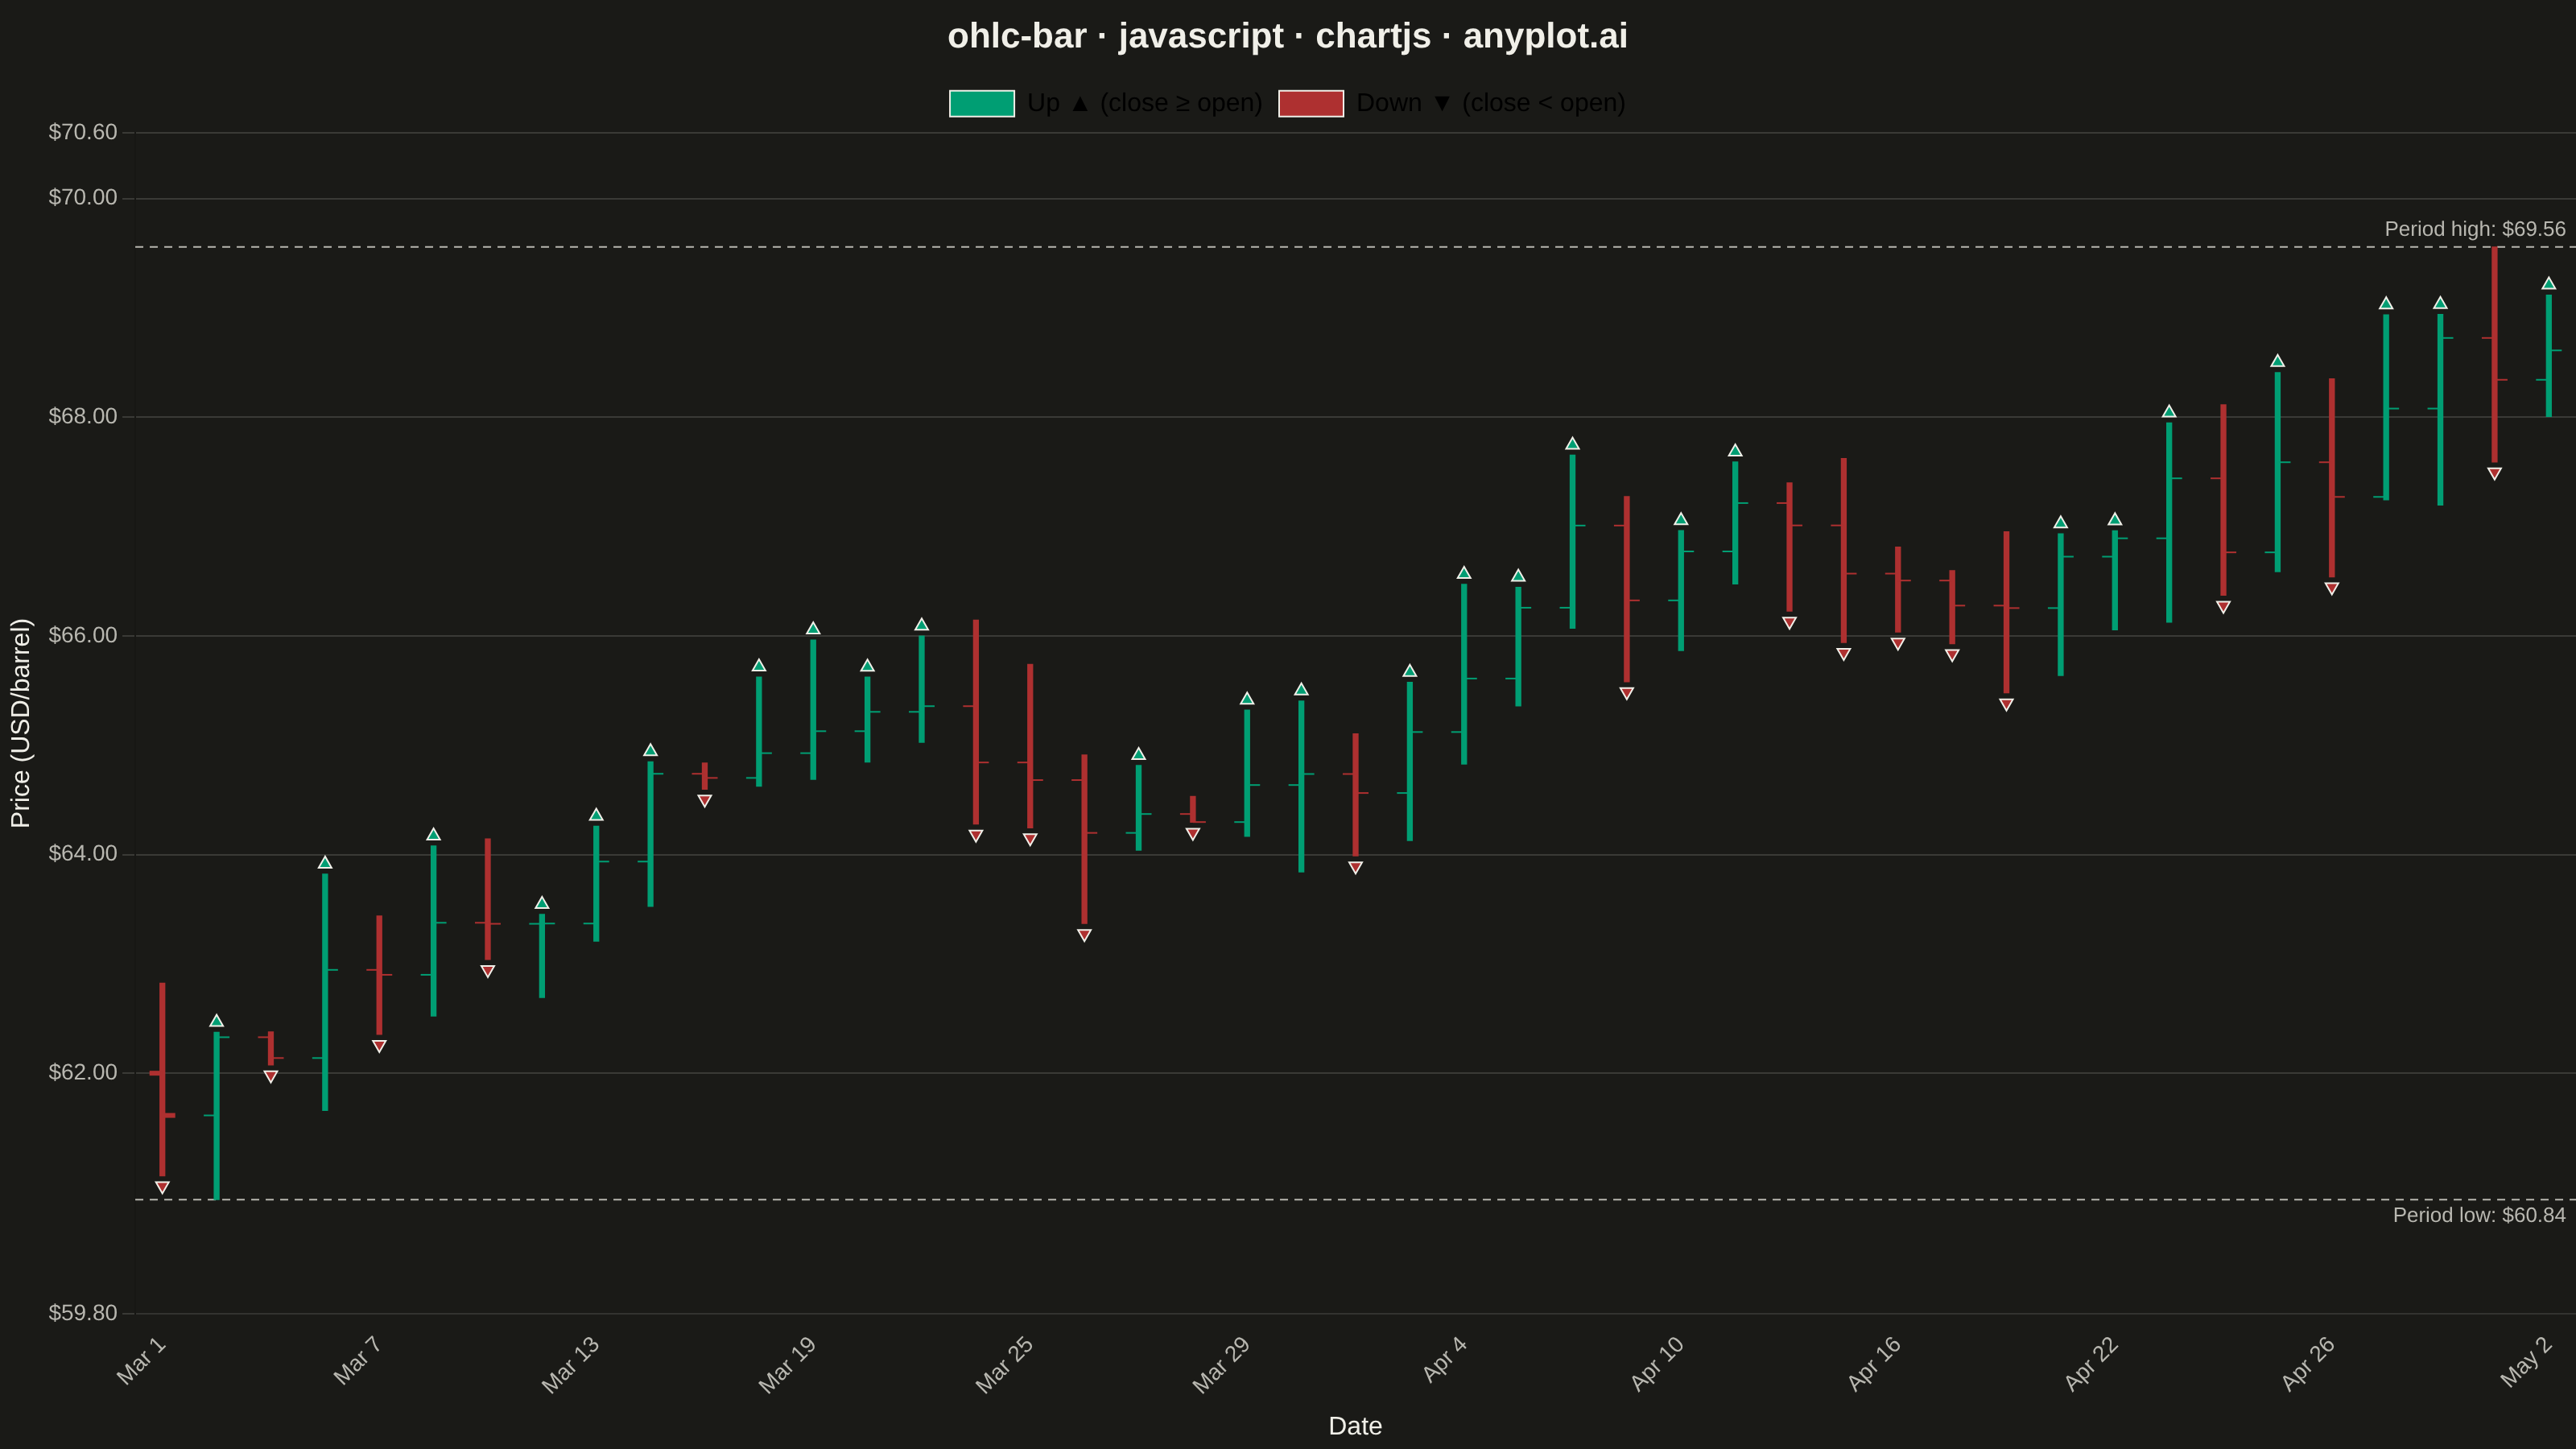The width and height of the screenshot is (2576, 1449).
Task: Click the up triangle atop the Mar 19 bar
Action: (x=813, y=628)
